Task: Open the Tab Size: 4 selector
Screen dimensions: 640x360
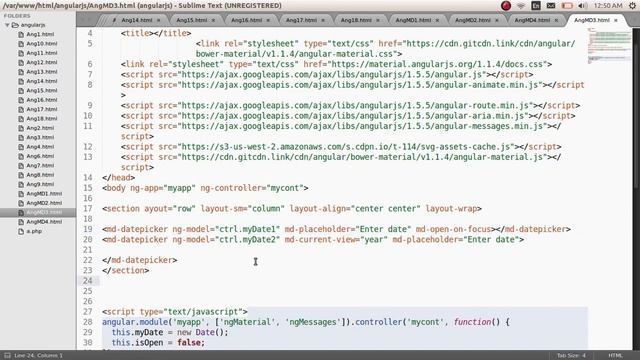Action: click(571, 356)
